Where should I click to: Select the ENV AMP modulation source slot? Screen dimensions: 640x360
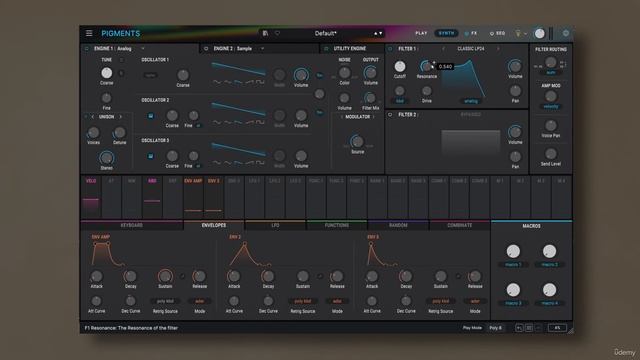193,197
